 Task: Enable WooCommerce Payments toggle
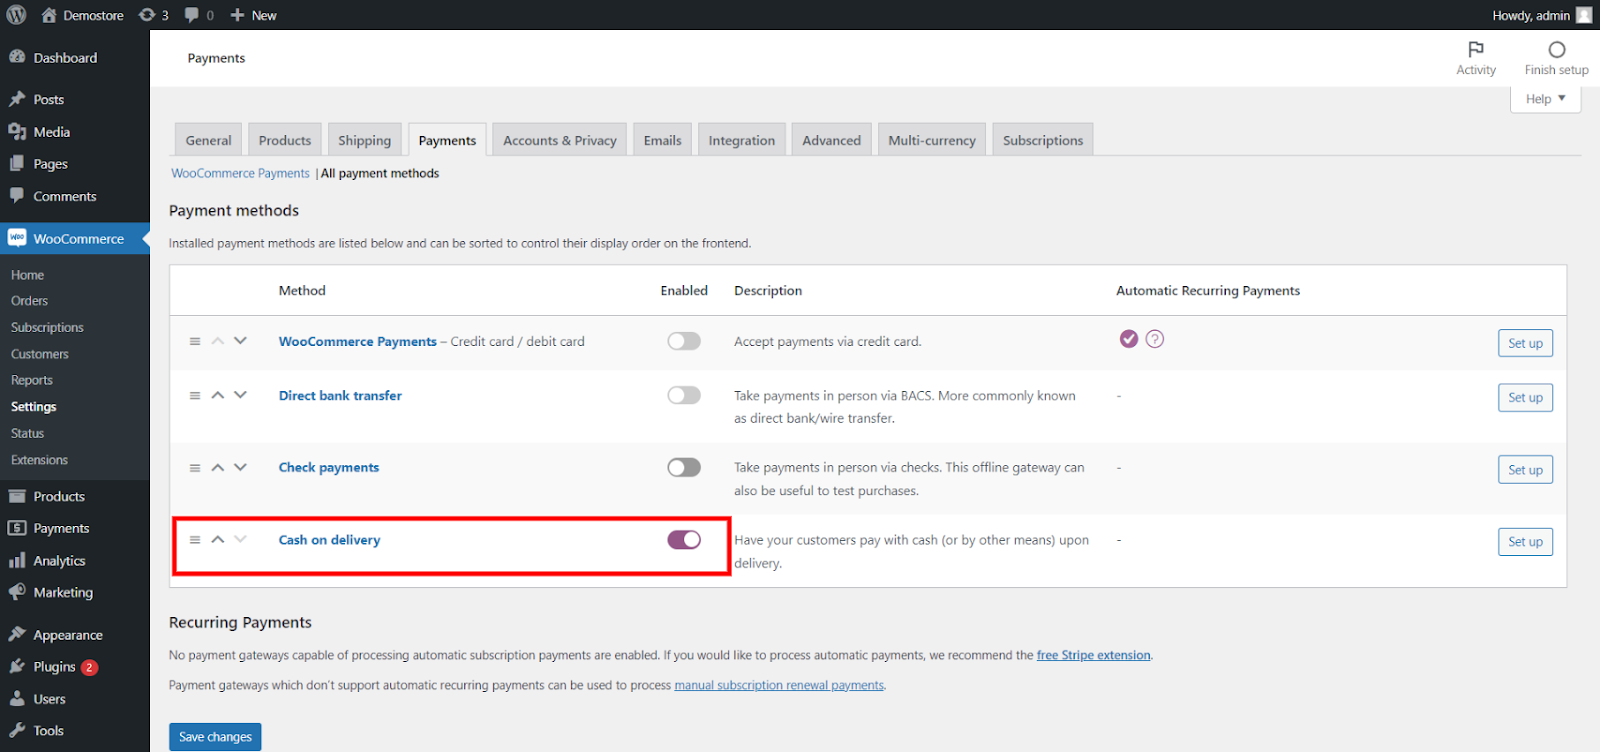pyautogui.click(x=684, y=341)
